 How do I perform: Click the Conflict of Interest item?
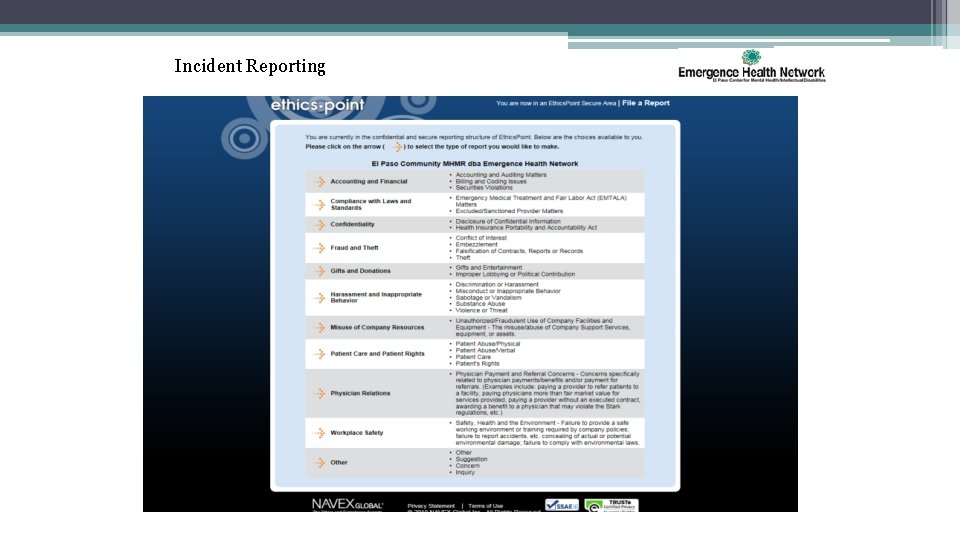[481, 238]
